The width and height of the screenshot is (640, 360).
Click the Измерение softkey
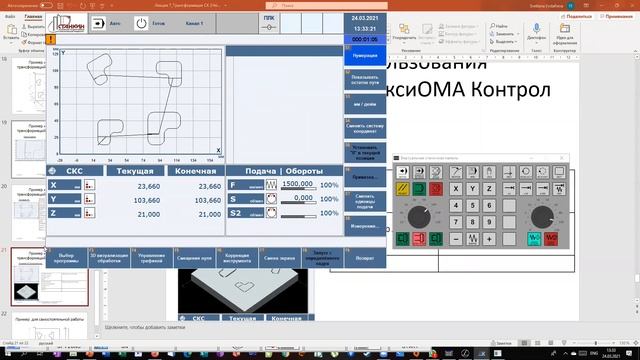pyautogui.click(x=365, y=226)
